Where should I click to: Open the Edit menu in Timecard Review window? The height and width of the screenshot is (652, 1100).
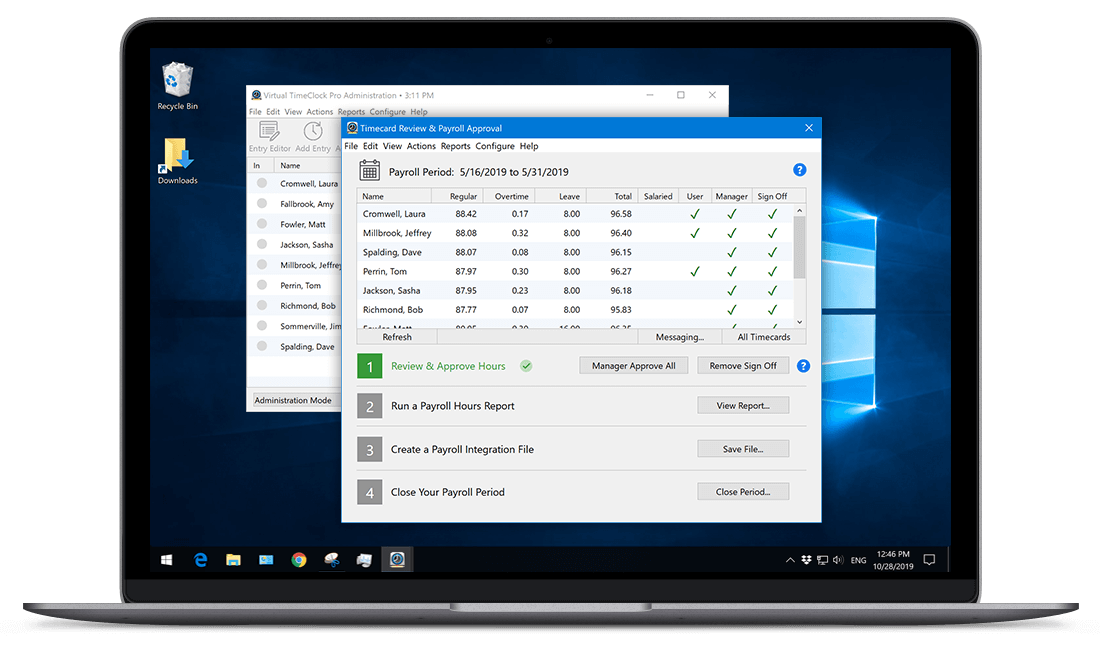coord(370,146)
